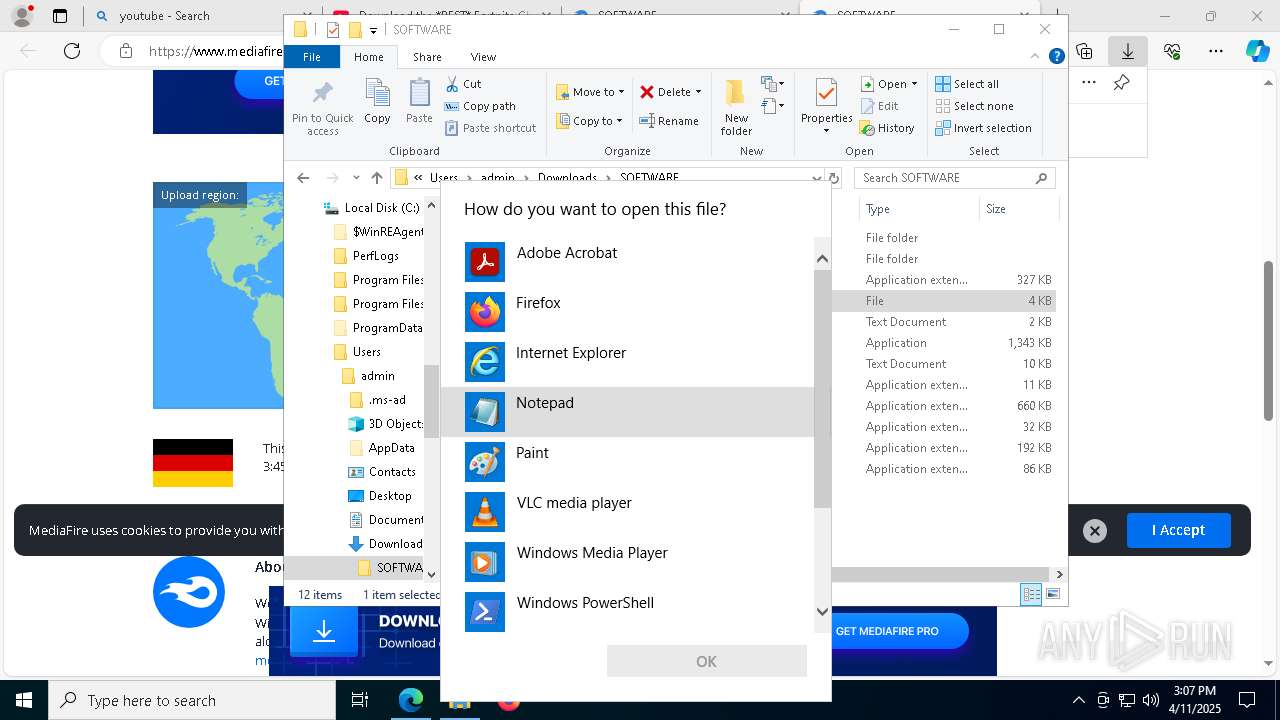Open the Delete dropdown arrow
This screenshot has width=1280, height=720.
click(x=698, y=92)
